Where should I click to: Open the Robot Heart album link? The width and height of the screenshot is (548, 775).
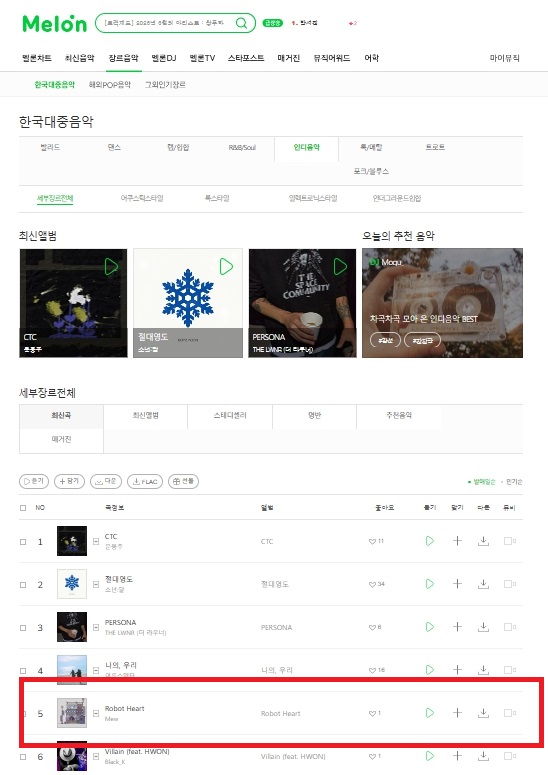[281, 713]
